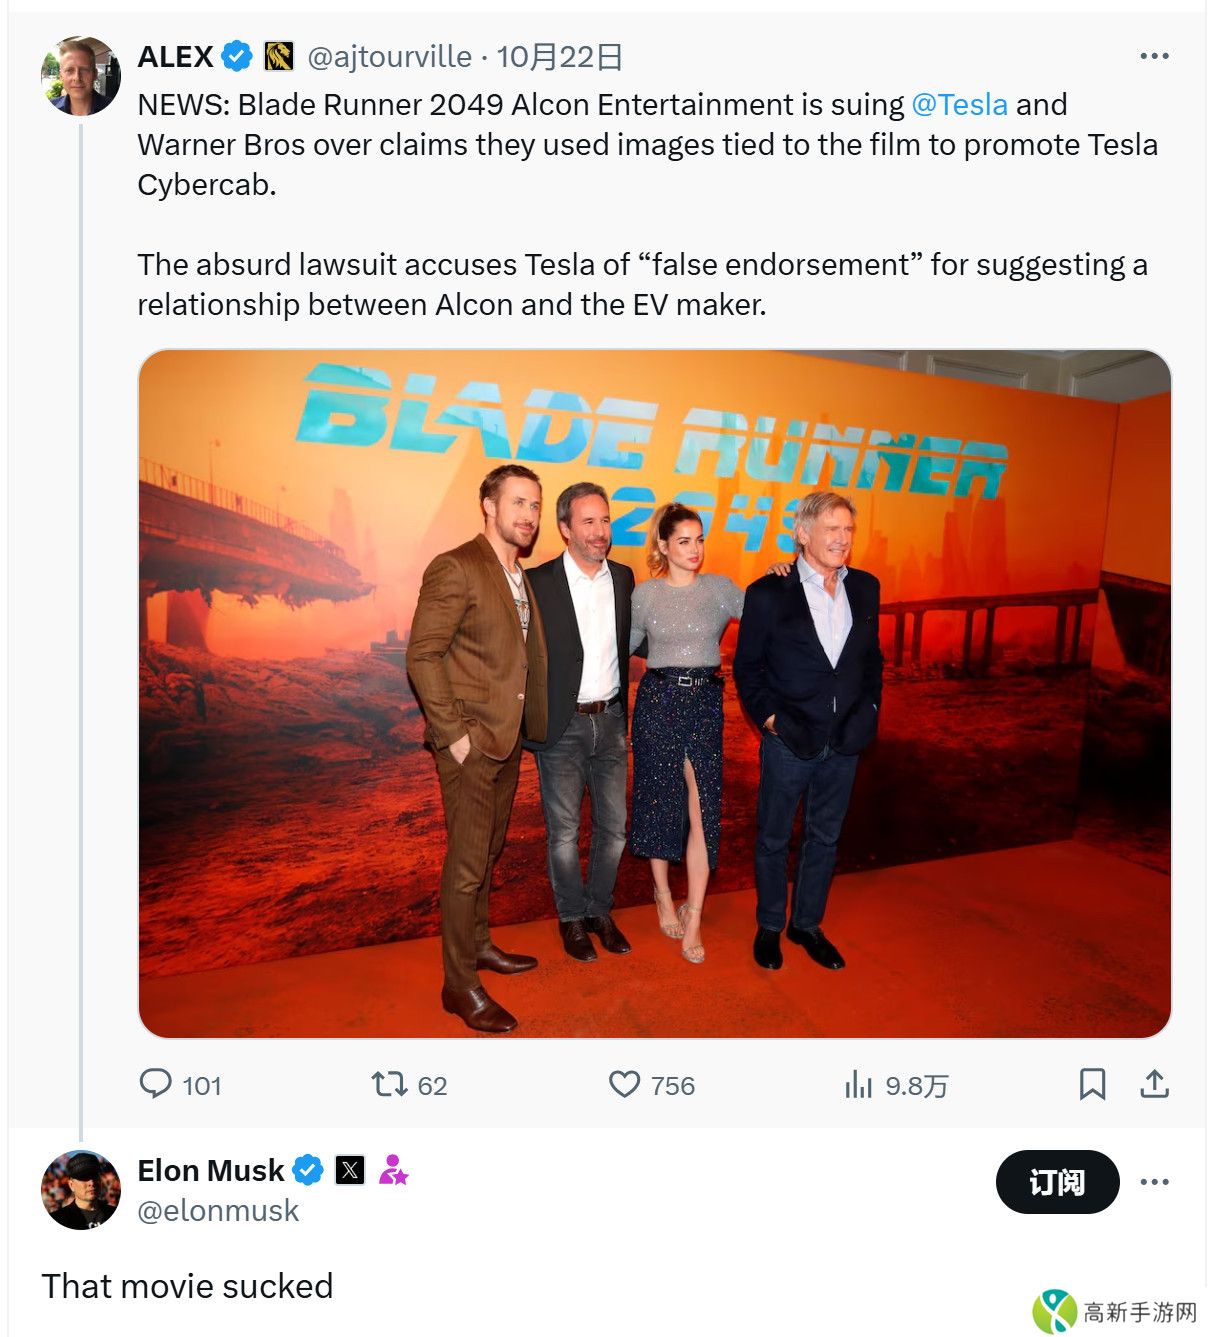Like the tweet with heart icon
The height and width of the screenshot is (1337, 1214).
coord(625,1084)
